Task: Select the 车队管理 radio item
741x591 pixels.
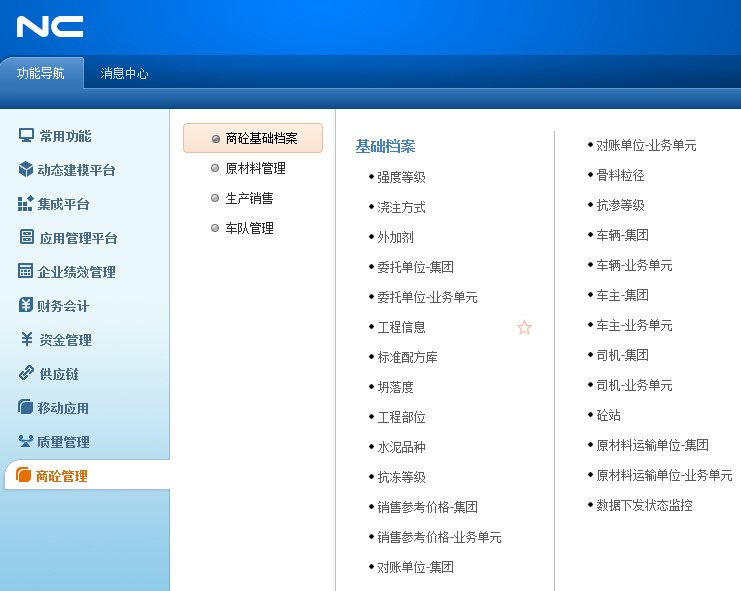Action: (x=249, y=228)
